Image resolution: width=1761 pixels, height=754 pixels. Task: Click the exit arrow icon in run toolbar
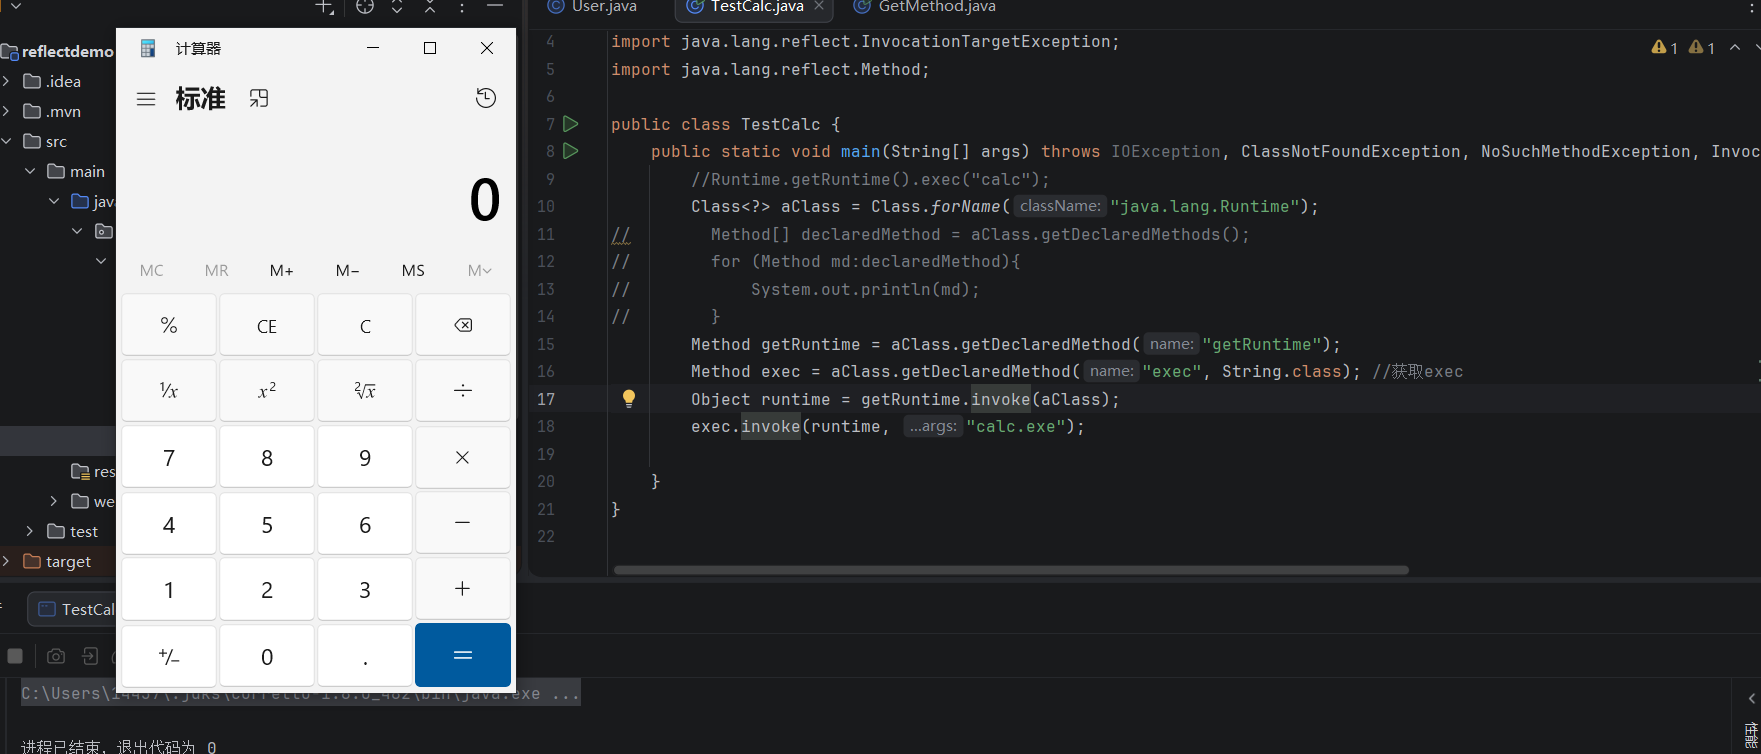pos(90,656)
